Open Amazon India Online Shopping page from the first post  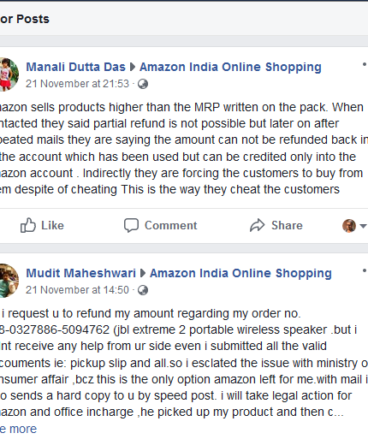tap(230, 67)
